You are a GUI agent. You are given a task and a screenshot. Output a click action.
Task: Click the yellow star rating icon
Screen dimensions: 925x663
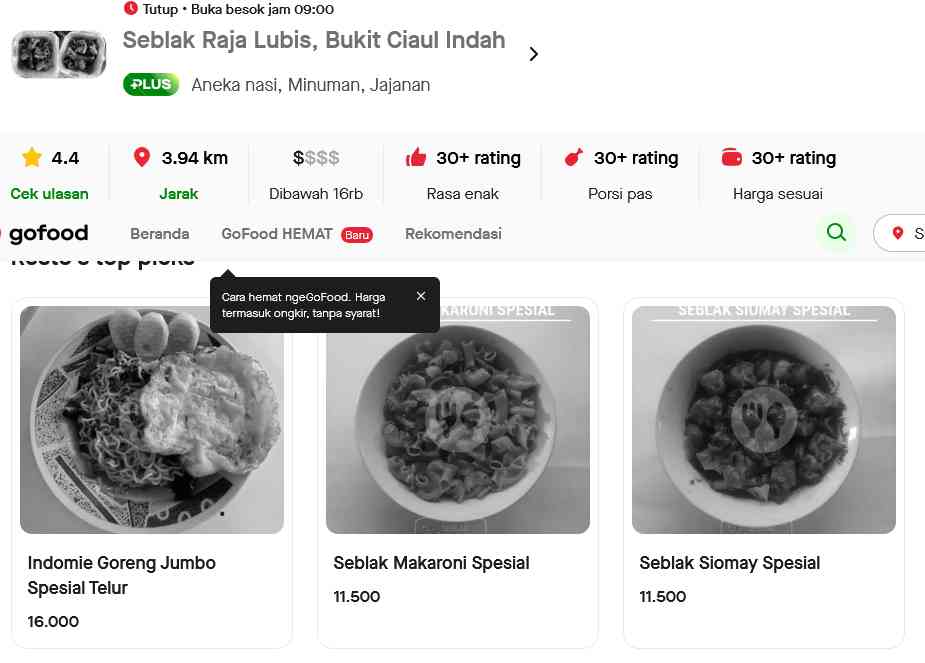click(x=32, y=158)
